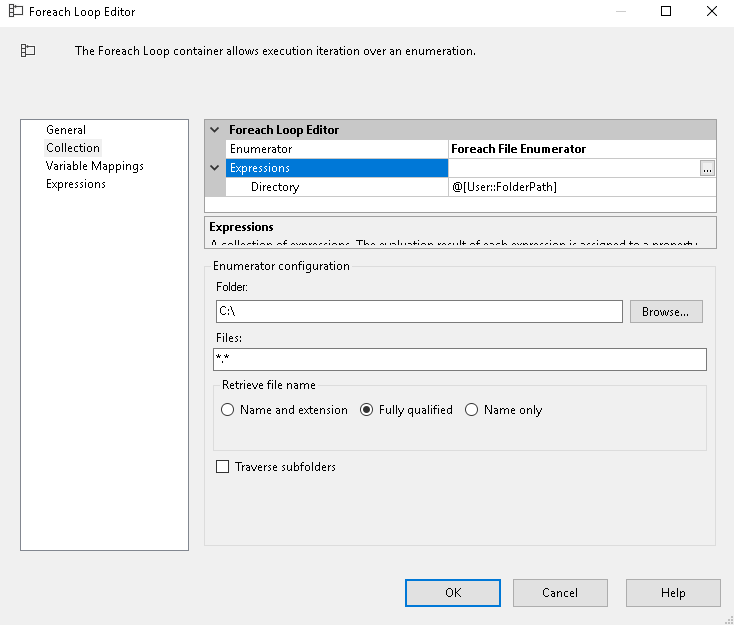Close the Foreach Loop Editor dialog
The image size is (734, 625).
tap(711, 12)
